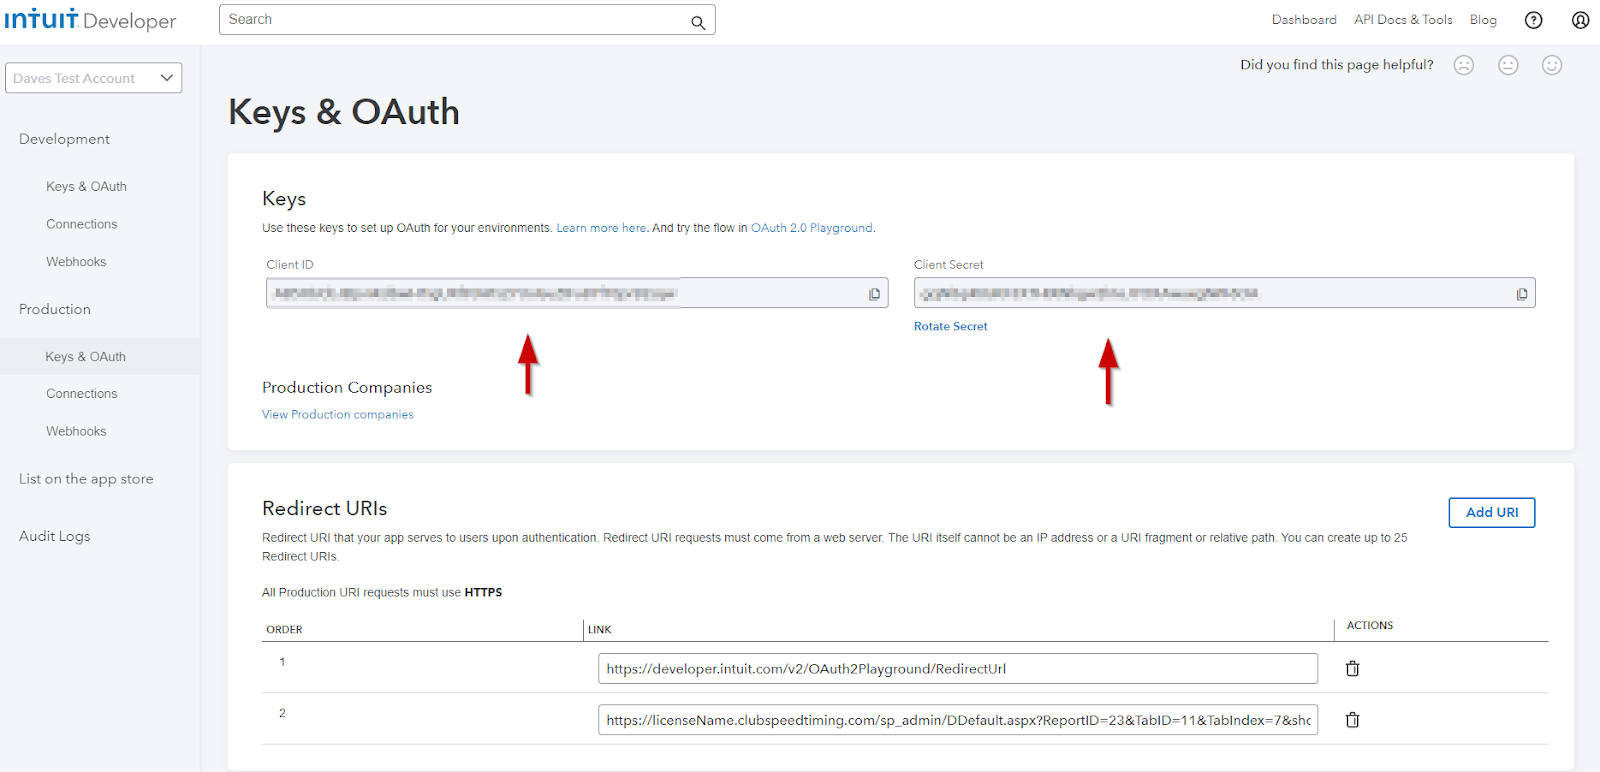Viewport: 1600px width, 772px height.
Task: Select the Development section heading
Action: coord(64,139)
